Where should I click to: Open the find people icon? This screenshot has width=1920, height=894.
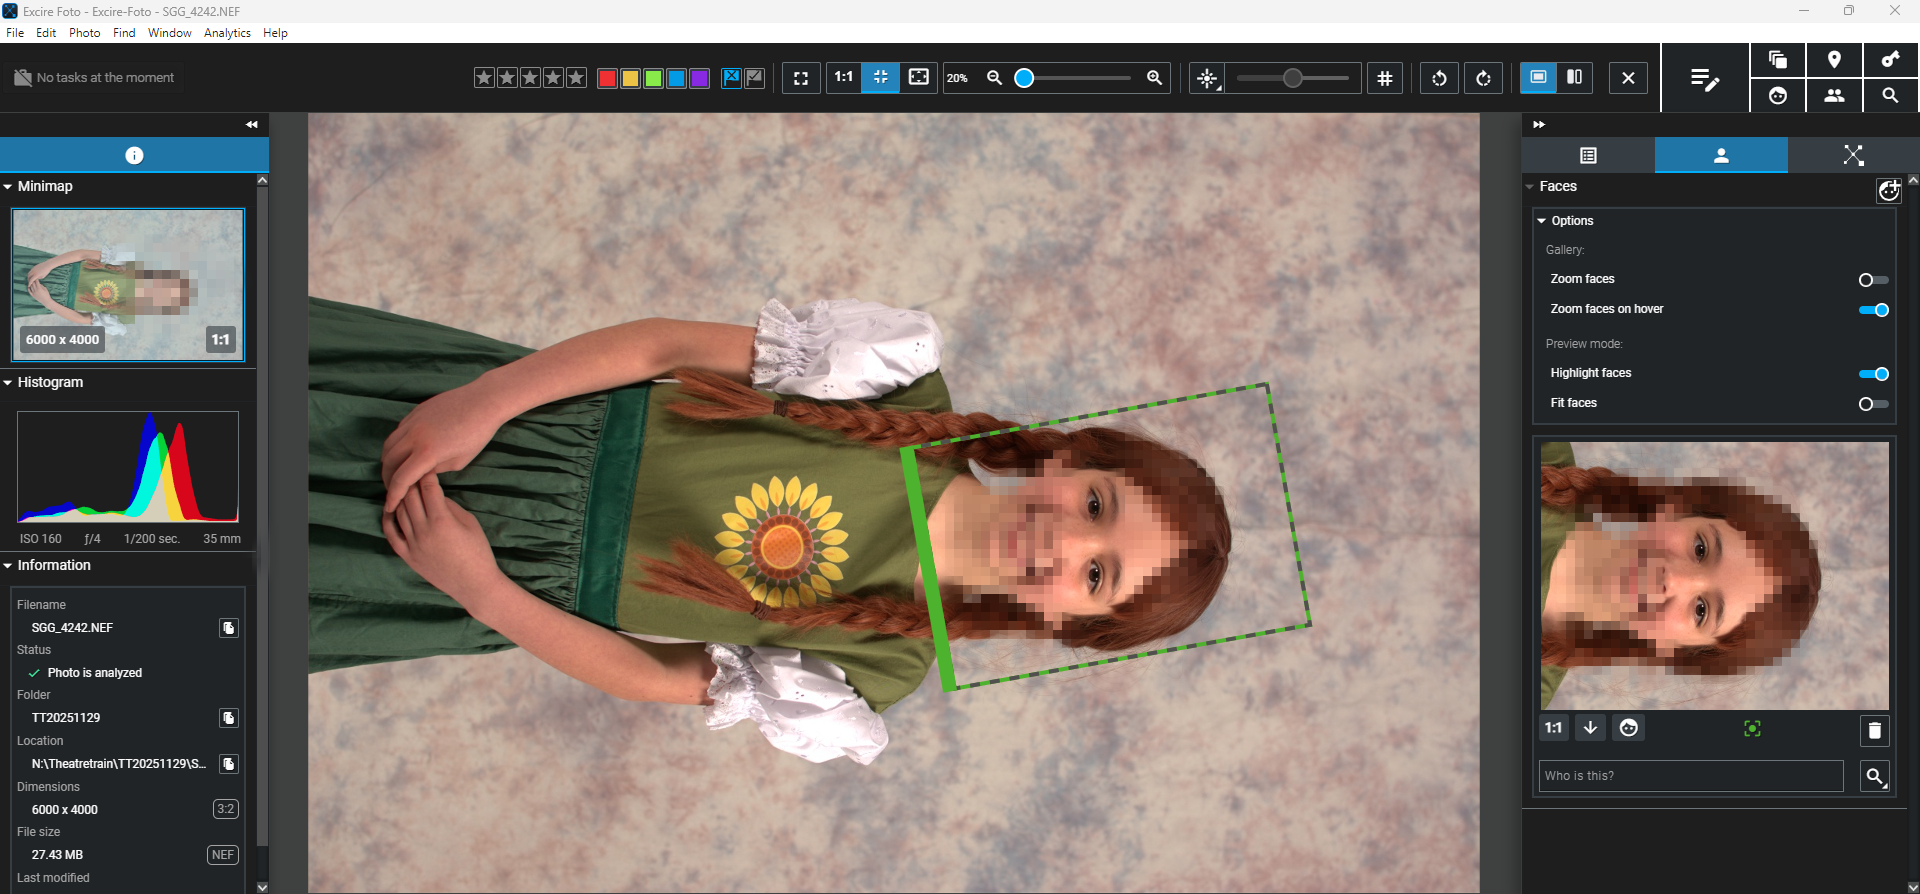pyautogui.click(x=1834, y=96)
